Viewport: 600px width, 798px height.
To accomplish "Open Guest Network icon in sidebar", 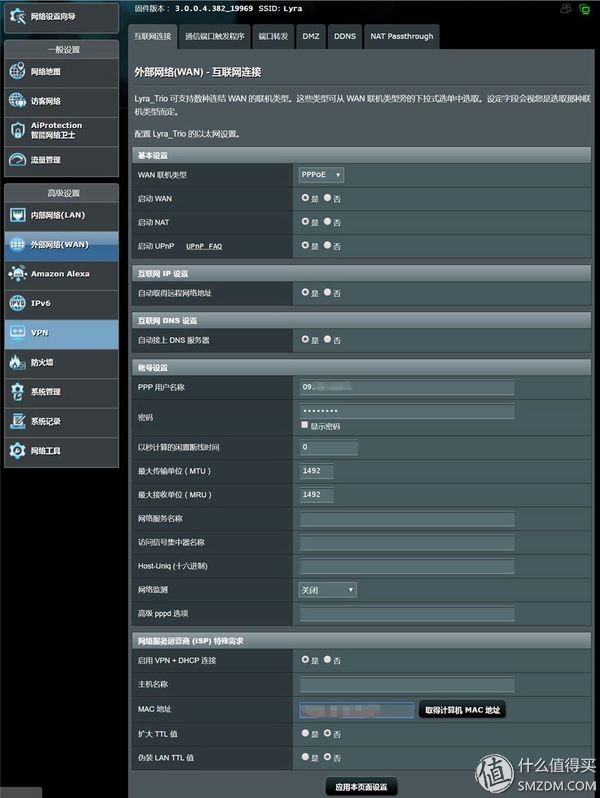I will (x=17, y=100).
